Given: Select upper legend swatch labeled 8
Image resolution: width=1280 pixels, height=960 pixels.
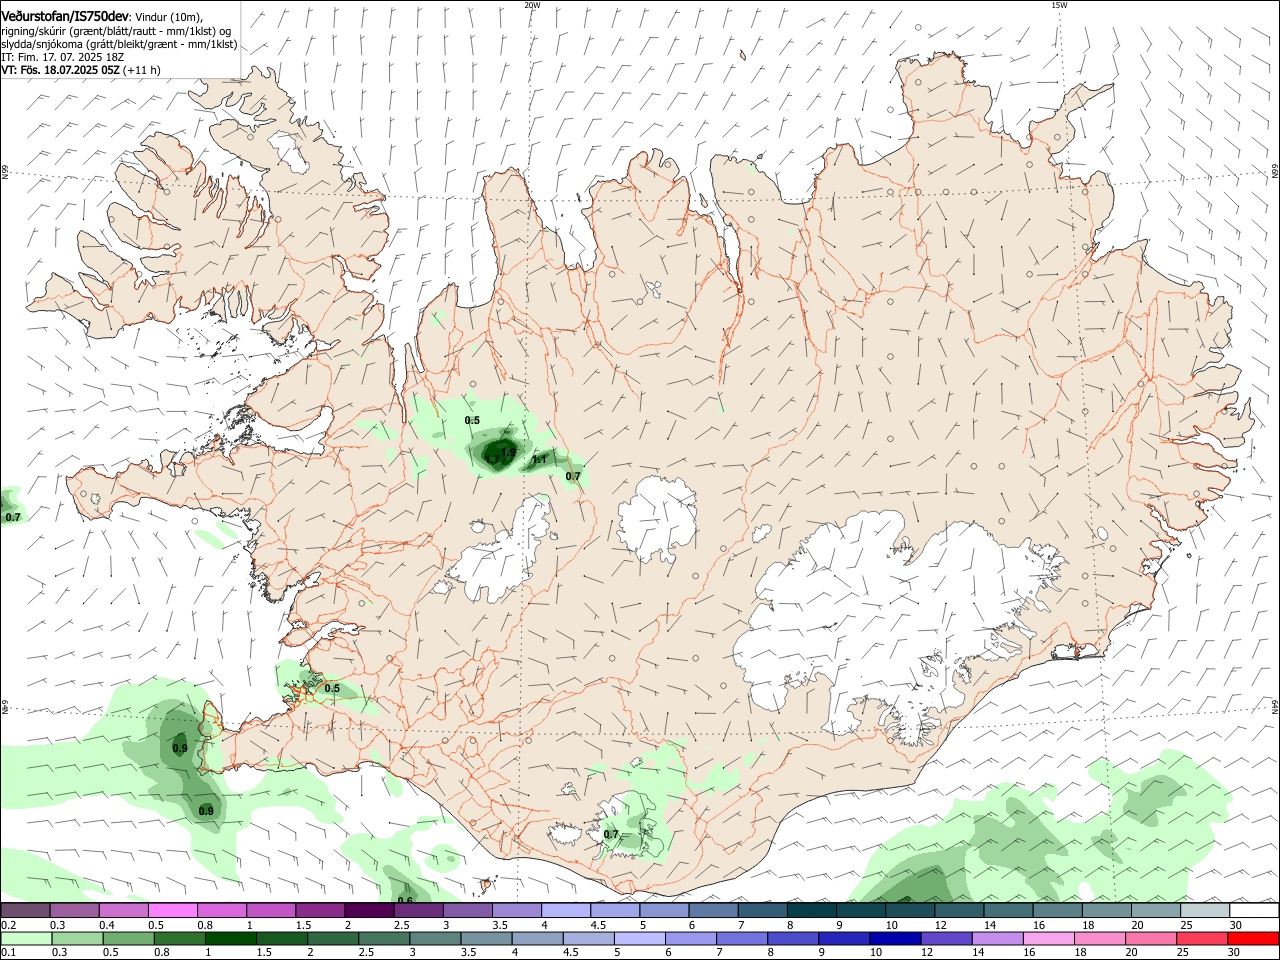Looking at the screenshot, I should click(x=811, y=910).
